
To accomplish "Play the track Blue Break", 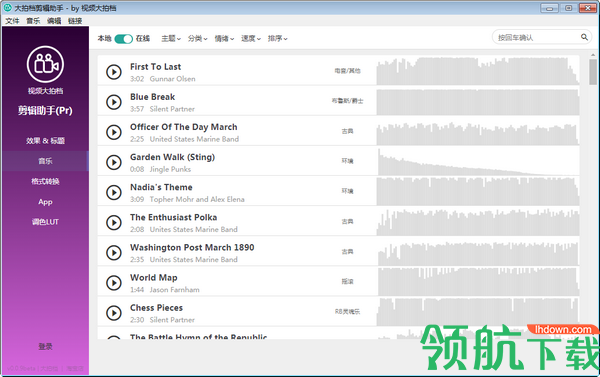I will (114, 102).
